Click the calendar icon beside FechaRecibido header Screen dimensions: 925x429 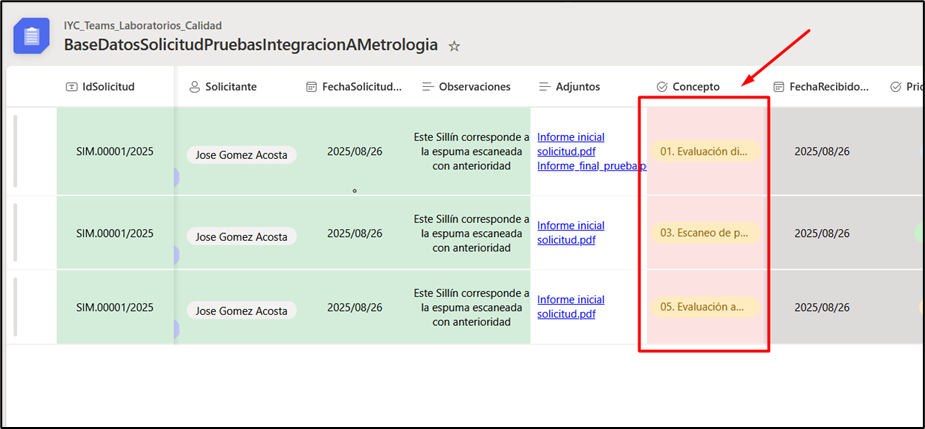pos(779,87)
